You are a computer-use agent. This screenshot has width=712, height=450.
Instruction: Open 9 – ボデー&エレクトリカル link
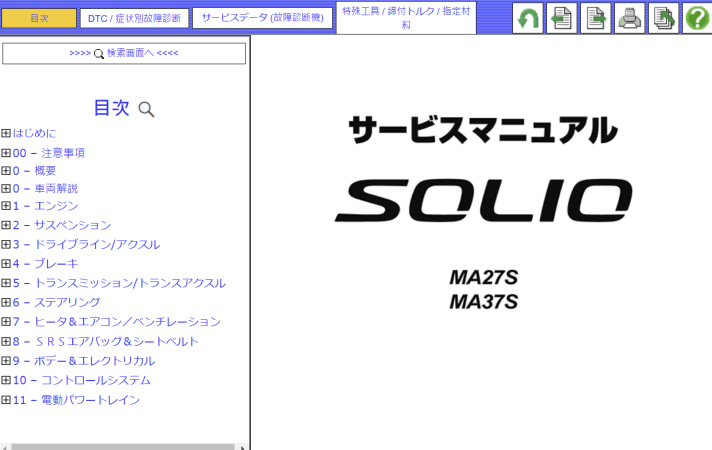coord(84,361)
